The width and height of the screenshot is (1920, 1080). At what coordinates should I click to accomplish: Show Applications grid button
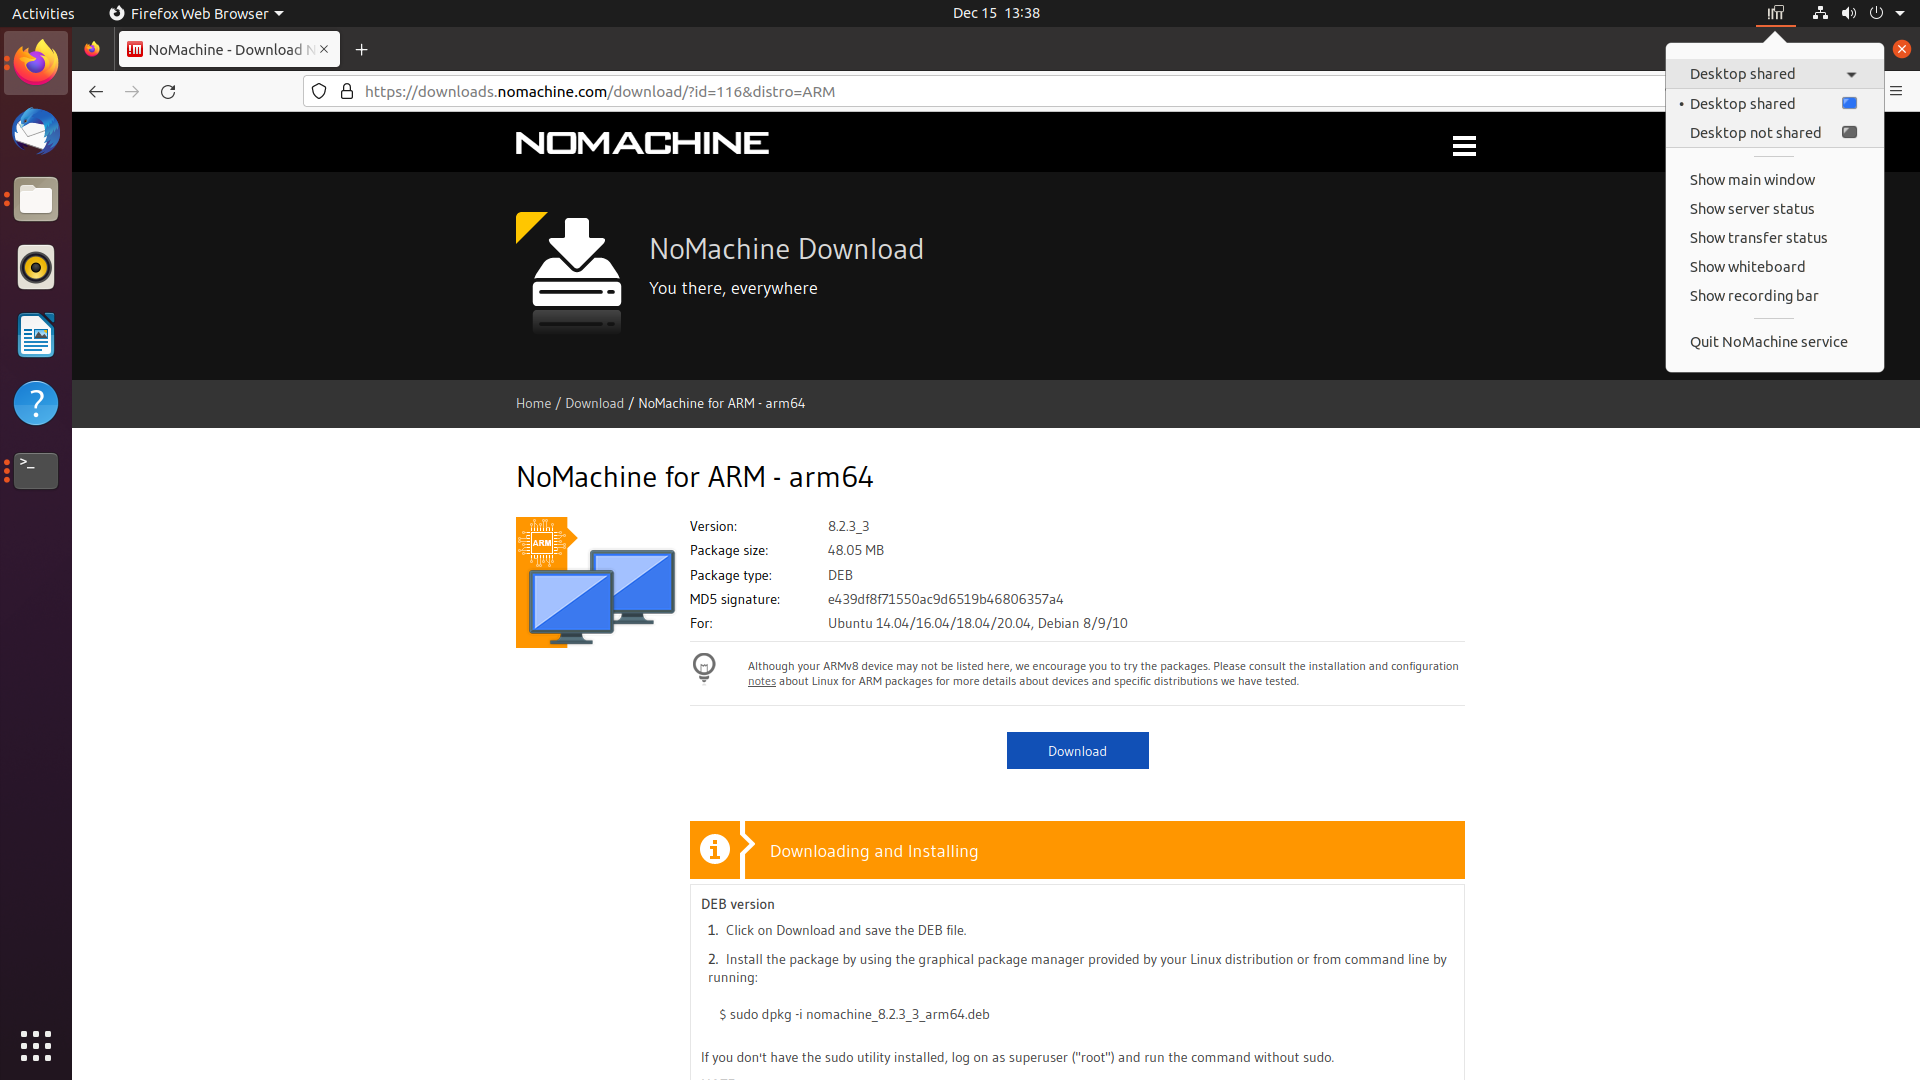coord(36,1045)
